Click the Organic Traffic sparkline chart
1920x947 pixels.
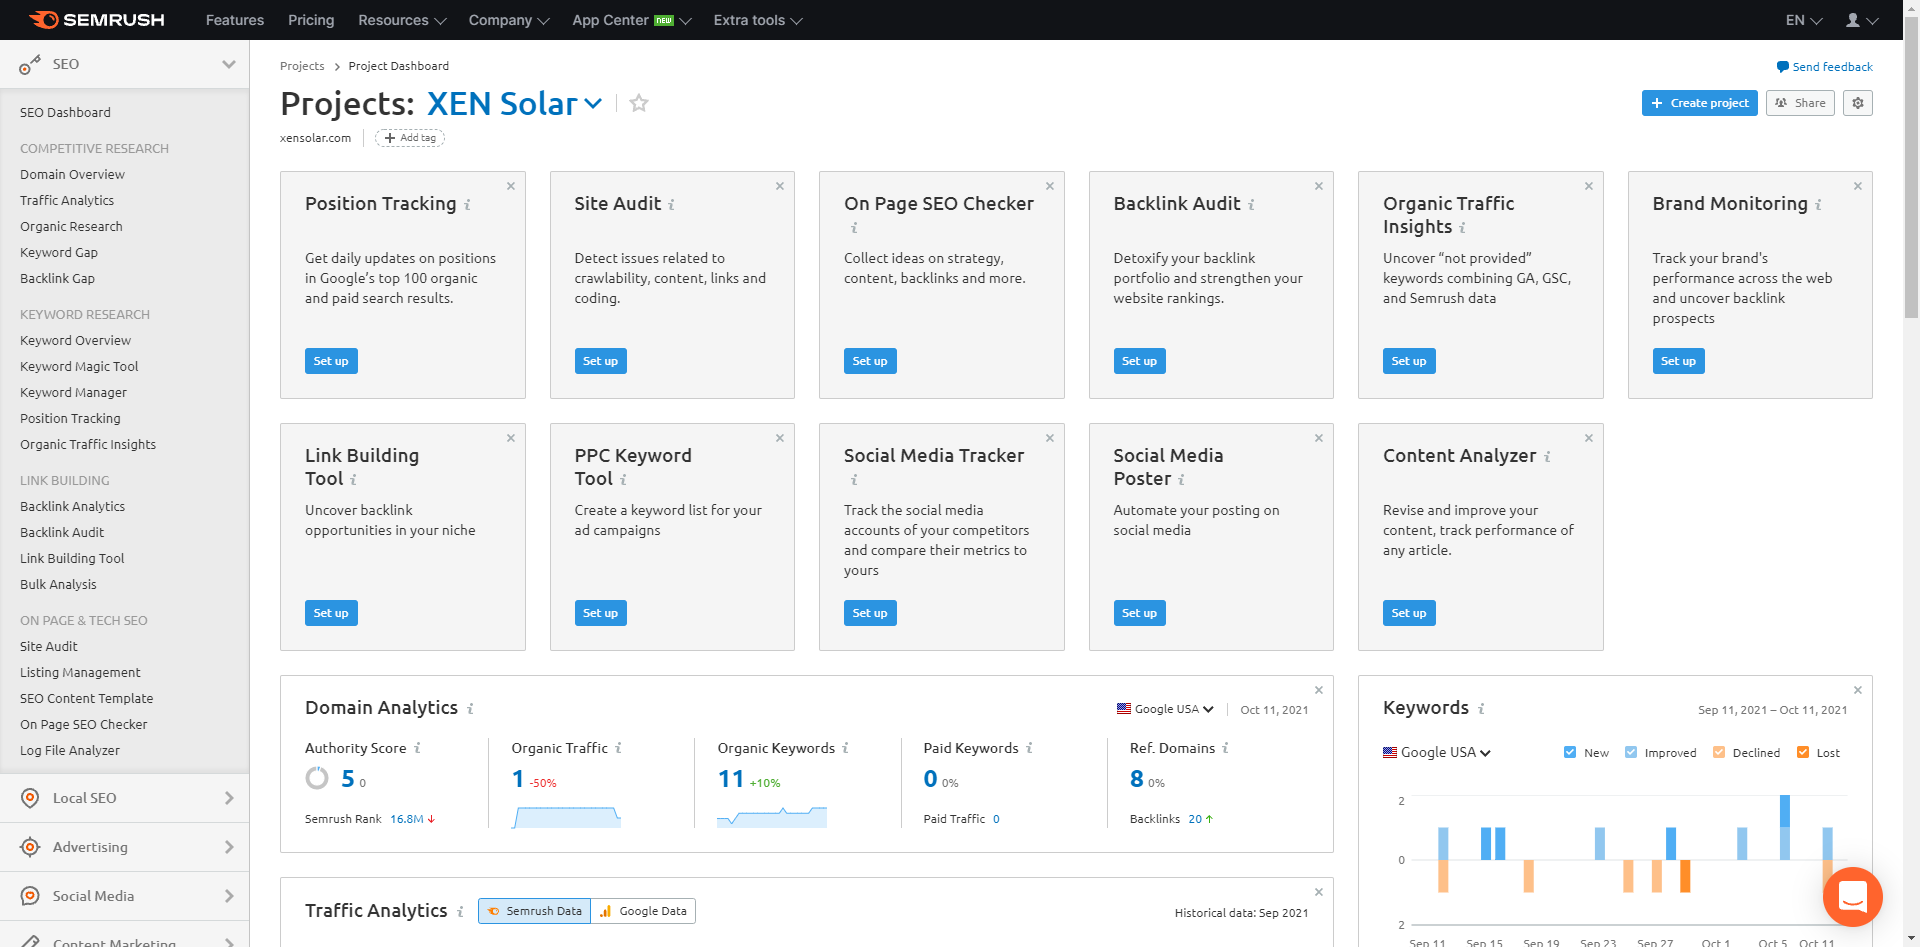tap(566, 817)
